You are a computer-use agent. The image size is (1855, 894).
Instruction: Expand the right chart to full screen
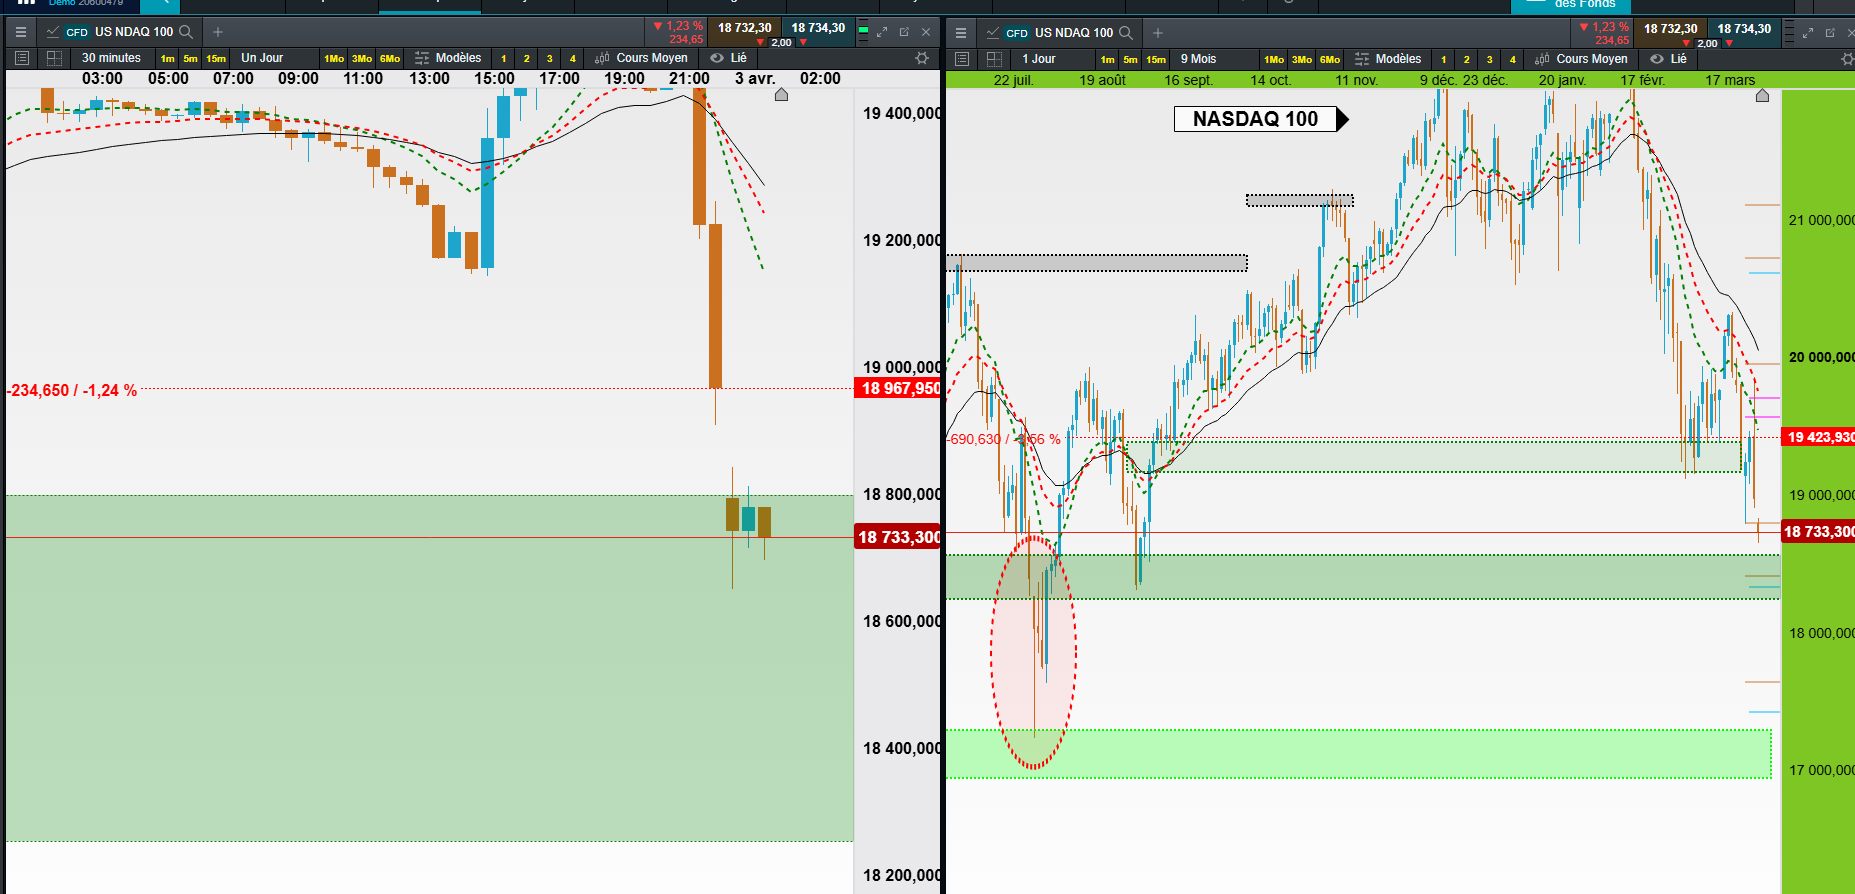click(x=1808, y=33)
